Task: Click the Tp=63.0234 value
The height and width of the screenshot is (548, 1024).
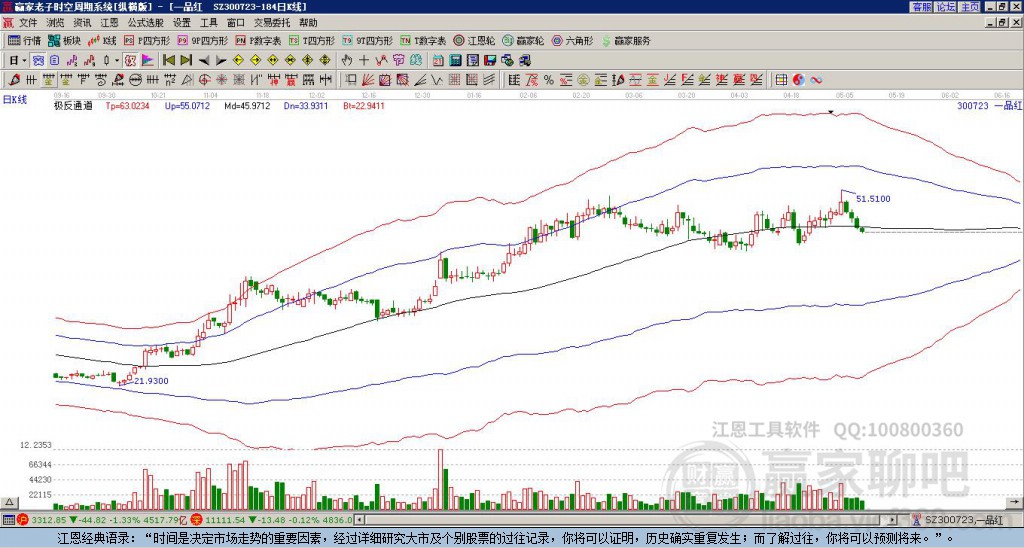Action: pos(128,105)
